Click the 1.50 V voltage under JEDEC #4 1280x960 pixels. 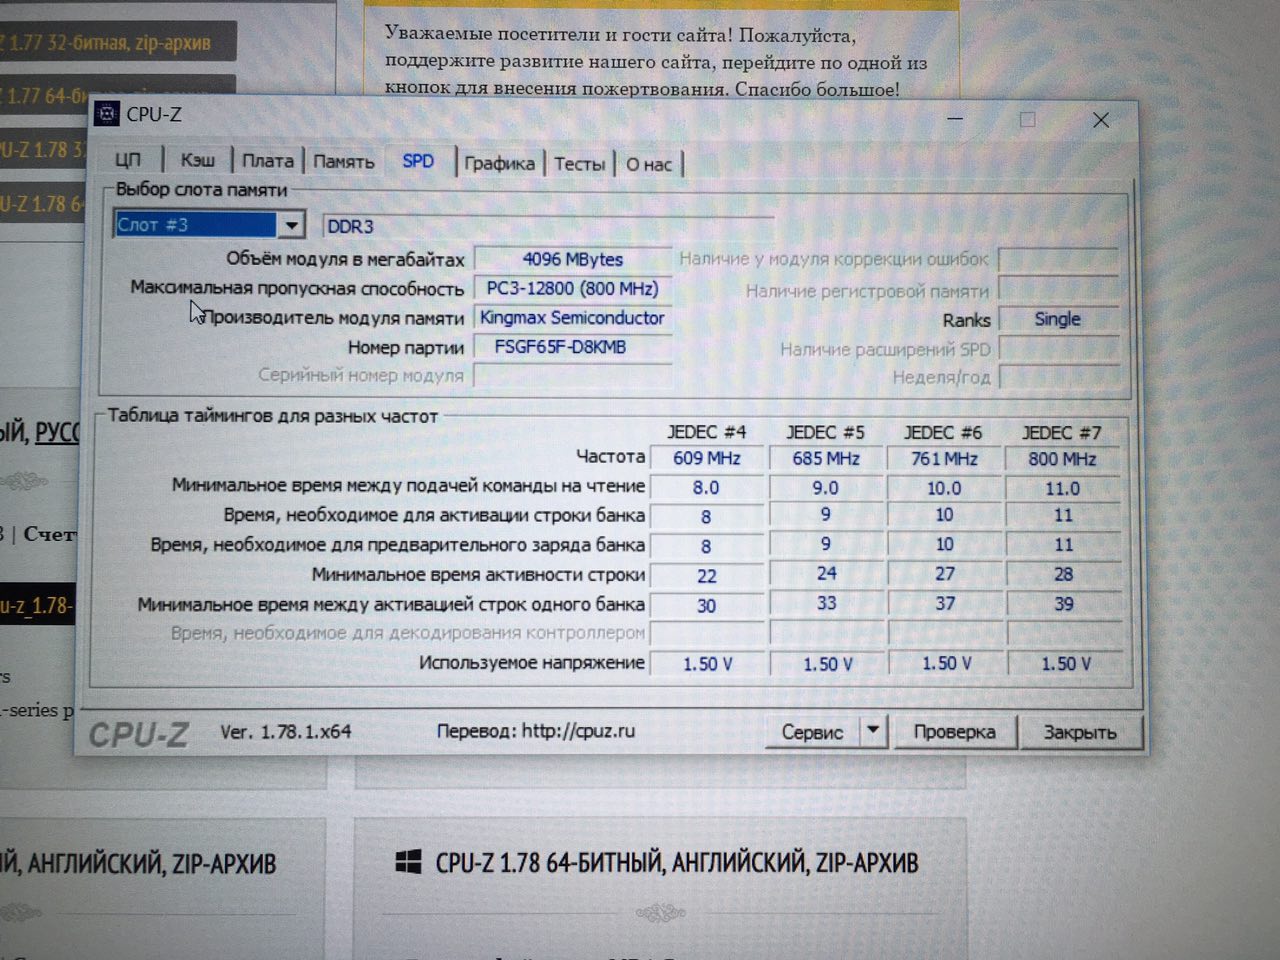tap(707, 664)
